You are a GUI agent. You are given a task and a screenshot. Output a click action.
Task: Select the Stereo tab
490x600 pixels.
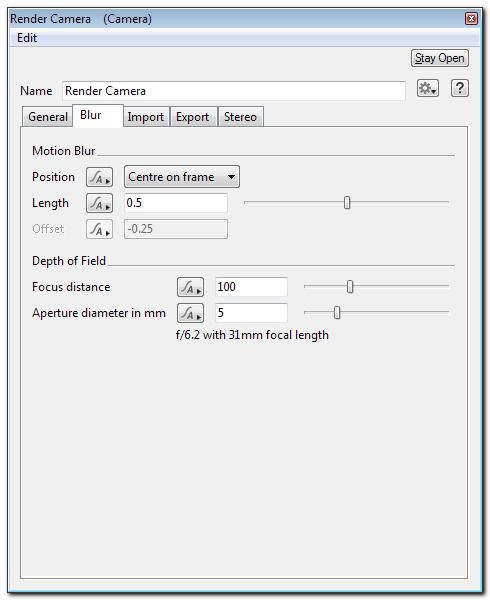241,117
